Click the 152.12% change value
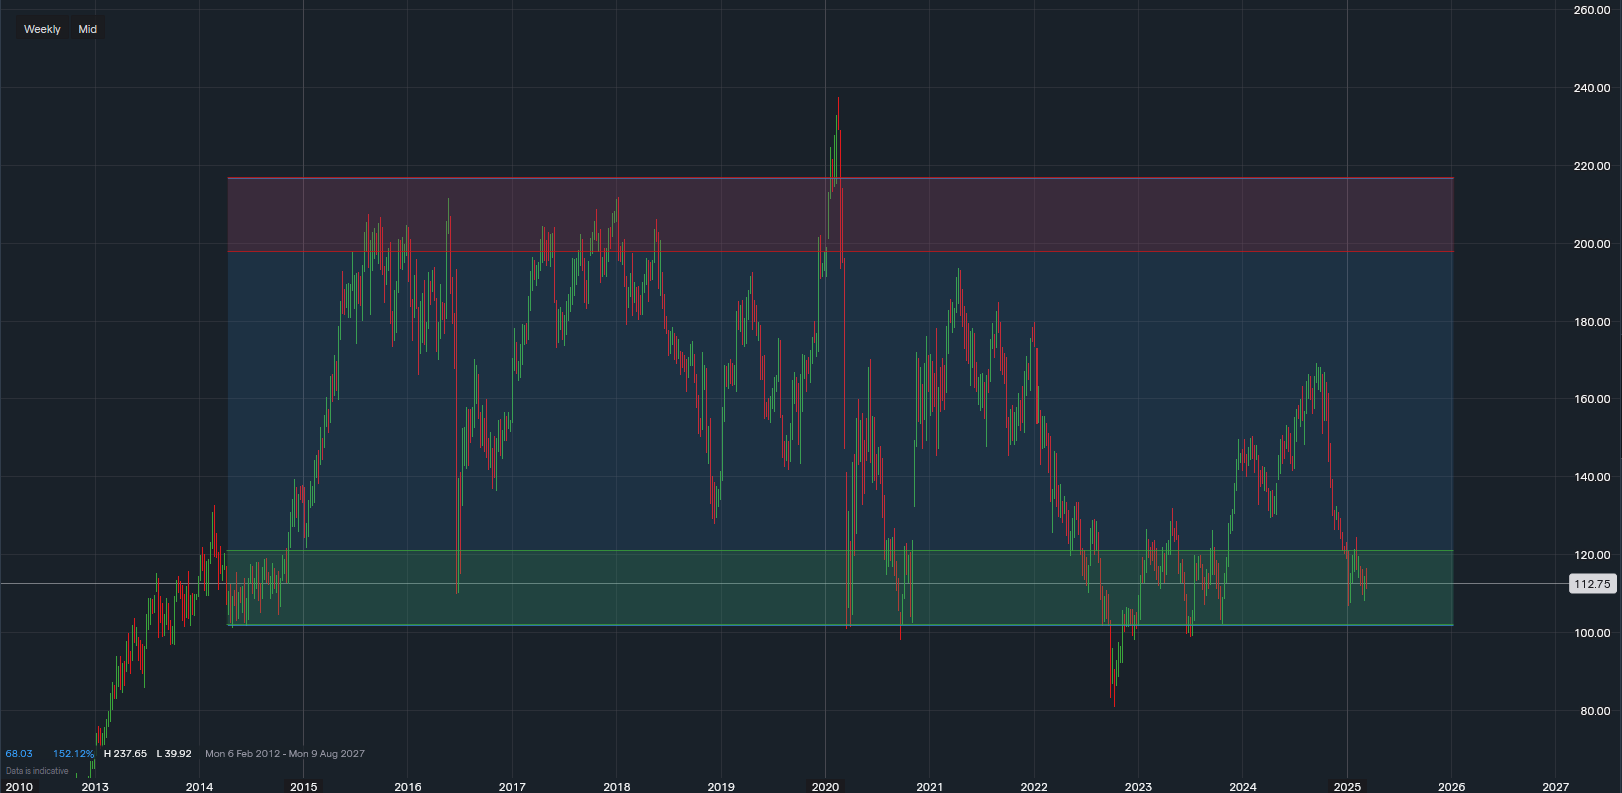The image size is (1622, 793). click(73, 754)
